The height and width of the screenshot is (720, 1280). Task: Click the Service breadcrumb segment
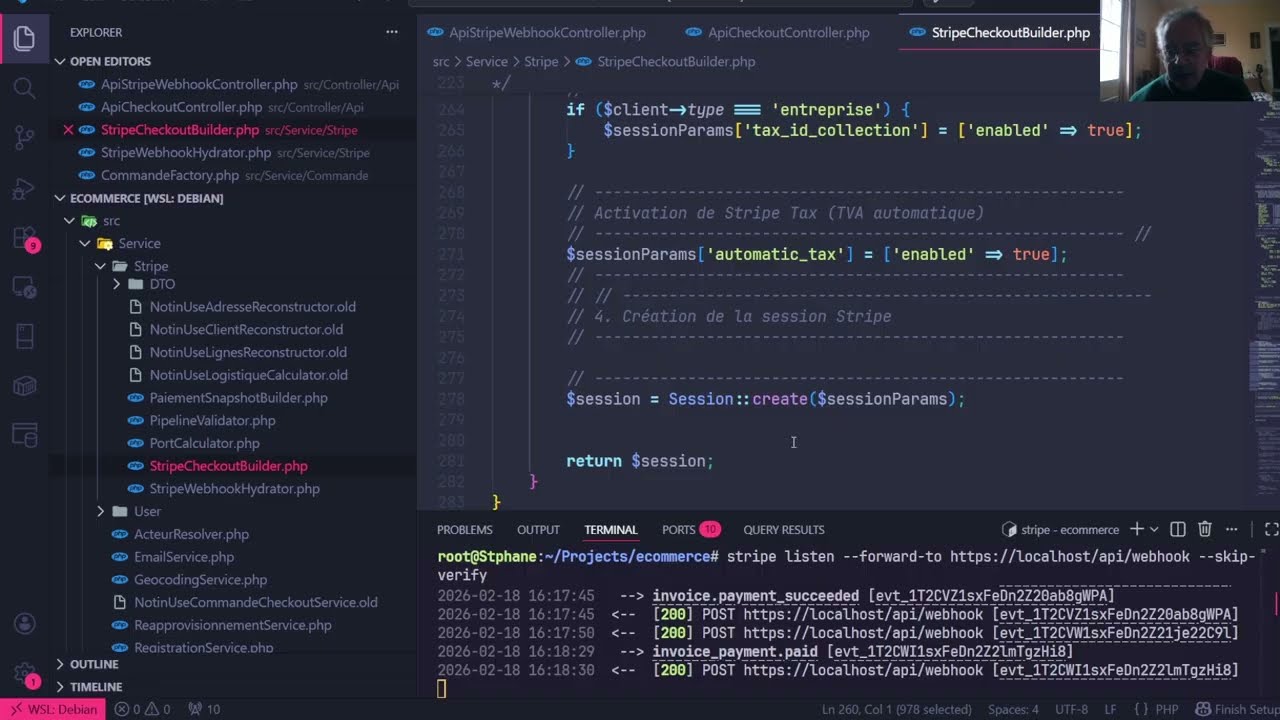(x=487, y=61)
